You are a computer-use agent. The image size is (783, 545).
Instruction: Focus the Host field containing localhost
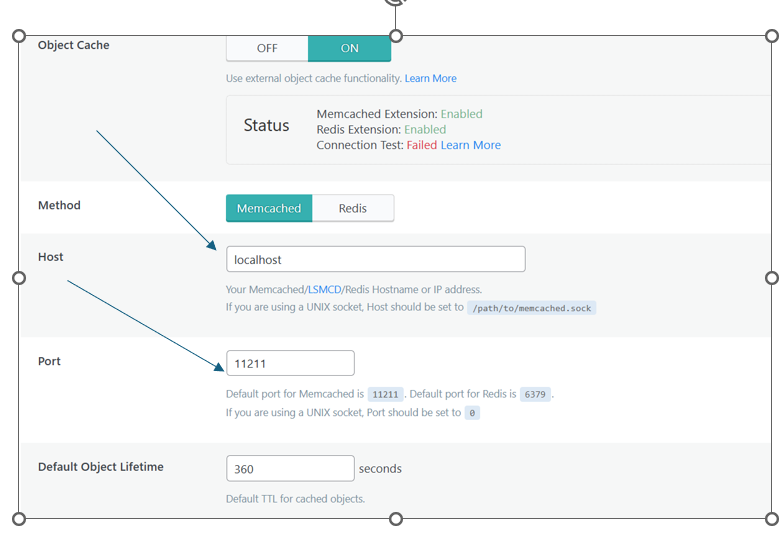tap(376, 259)
